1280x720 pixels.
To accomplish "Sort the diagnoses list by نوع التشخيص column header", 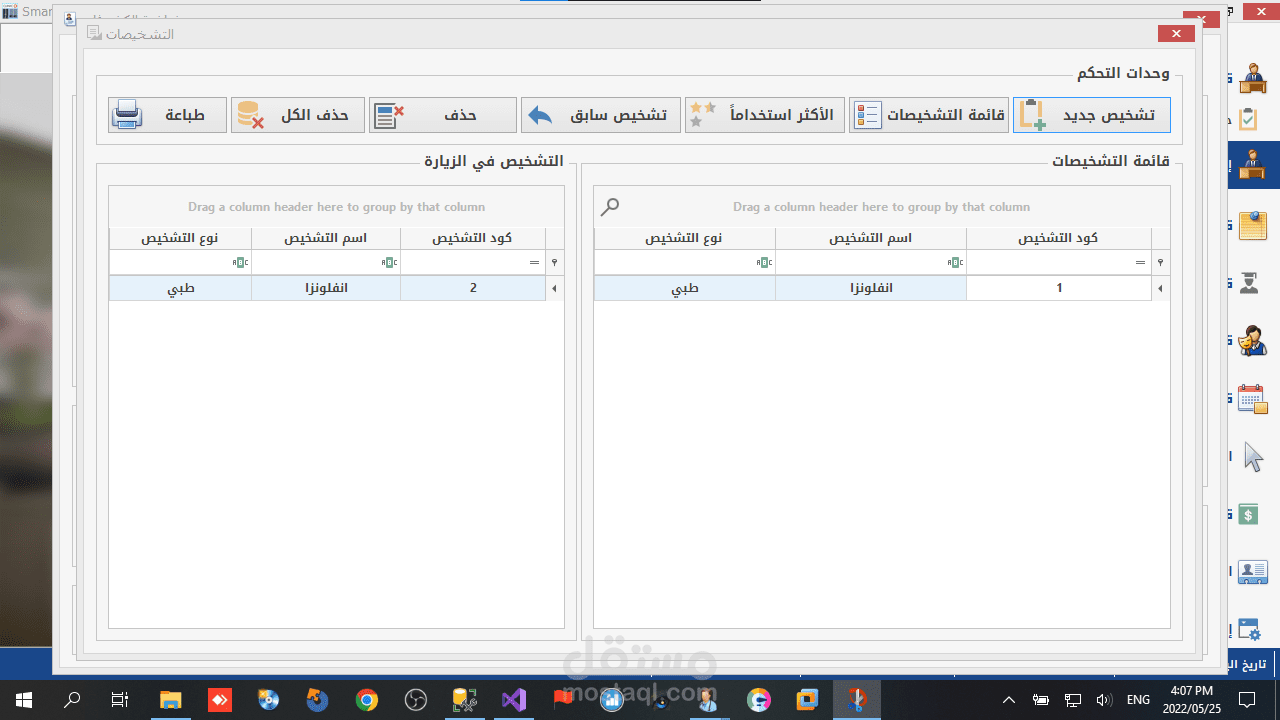I will click(x=685, y=238).
